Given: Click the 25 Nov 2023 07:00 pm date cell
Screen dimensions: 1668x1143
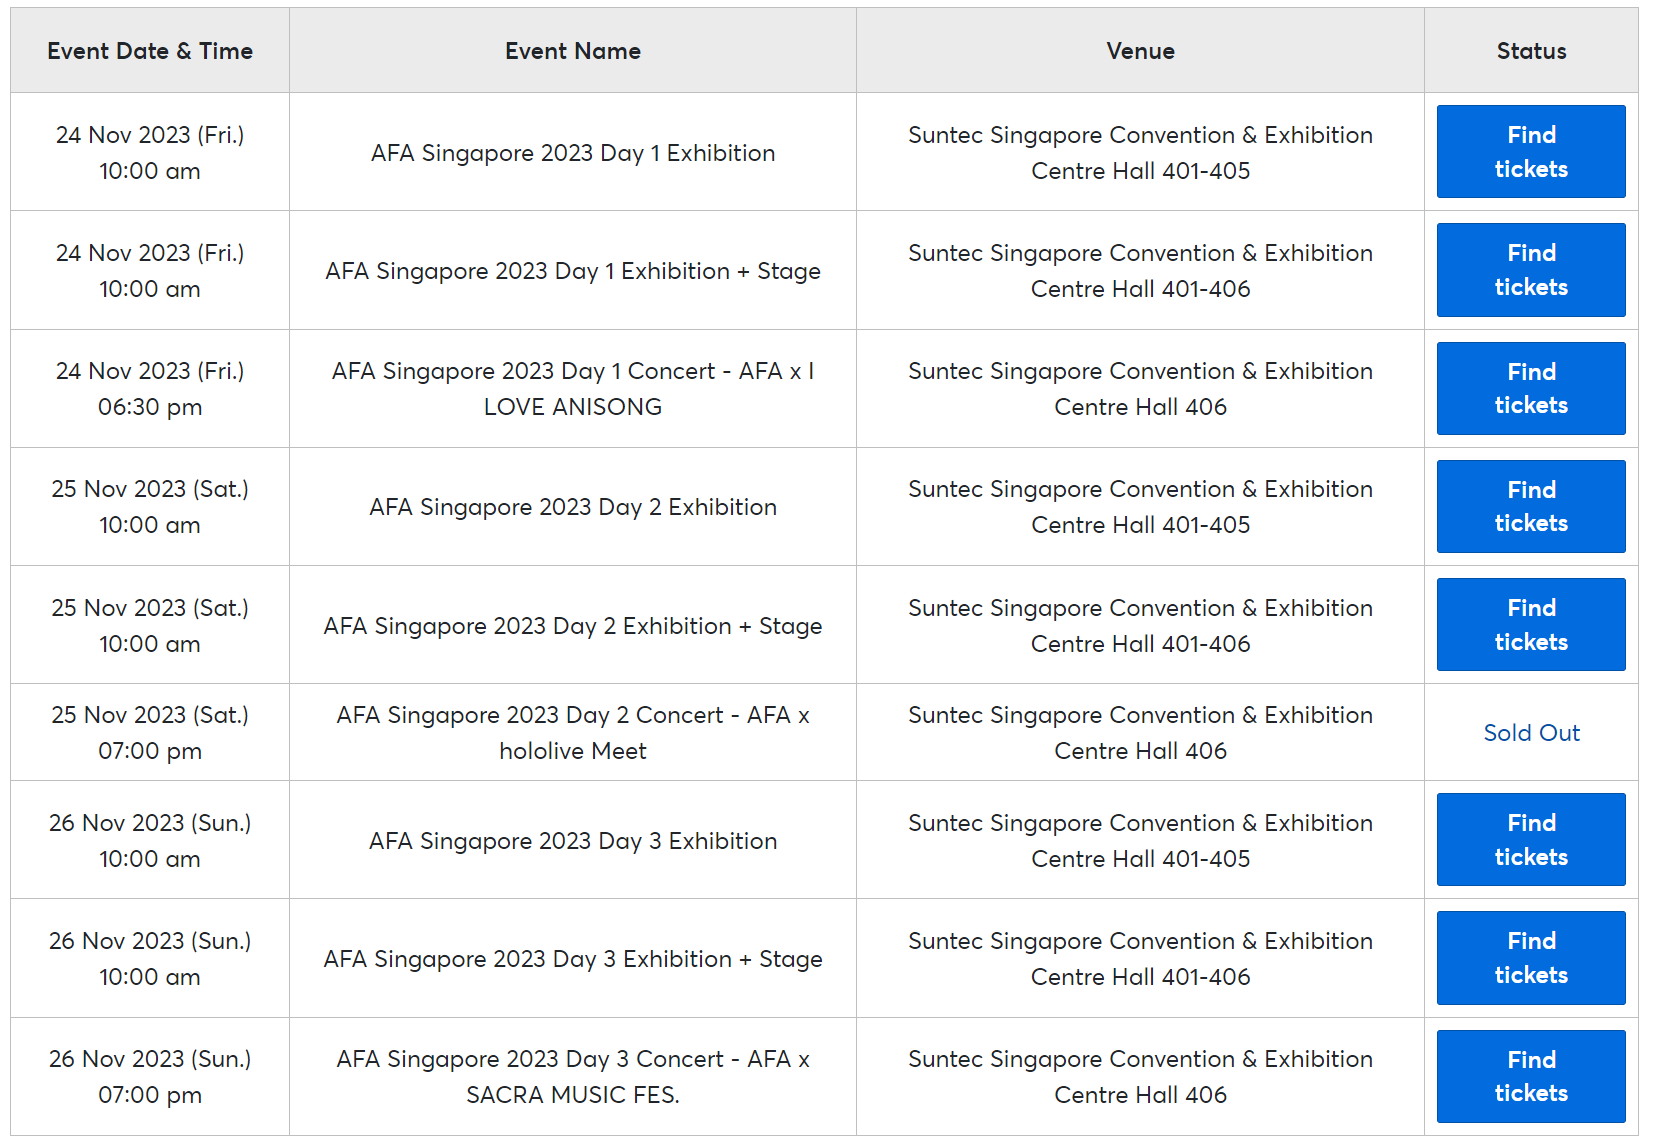Looking at the screenshot, I should click(150, 733).
